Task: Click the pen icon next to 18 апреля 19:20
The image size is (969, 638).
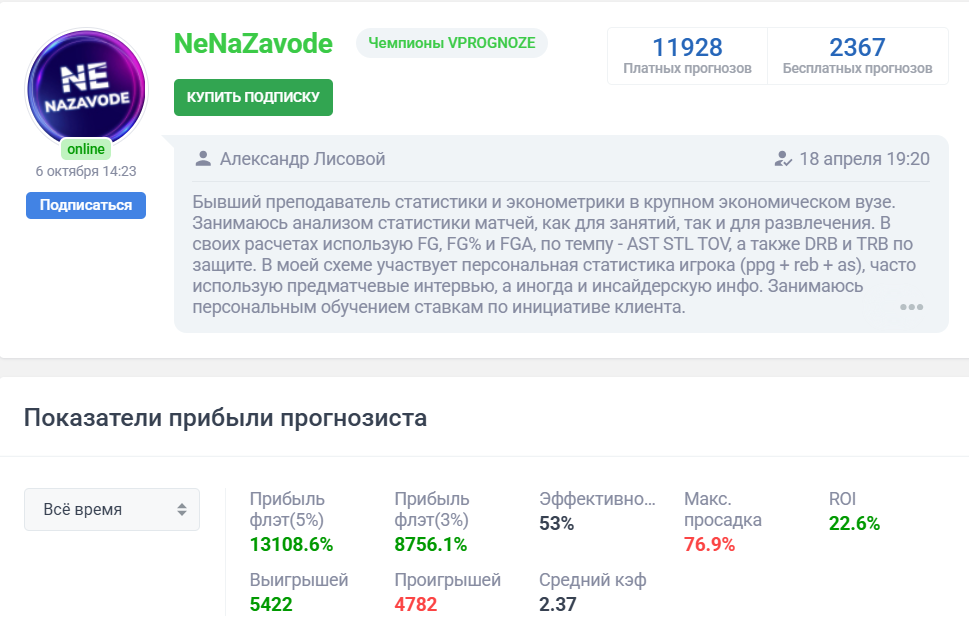Action: 782,158
